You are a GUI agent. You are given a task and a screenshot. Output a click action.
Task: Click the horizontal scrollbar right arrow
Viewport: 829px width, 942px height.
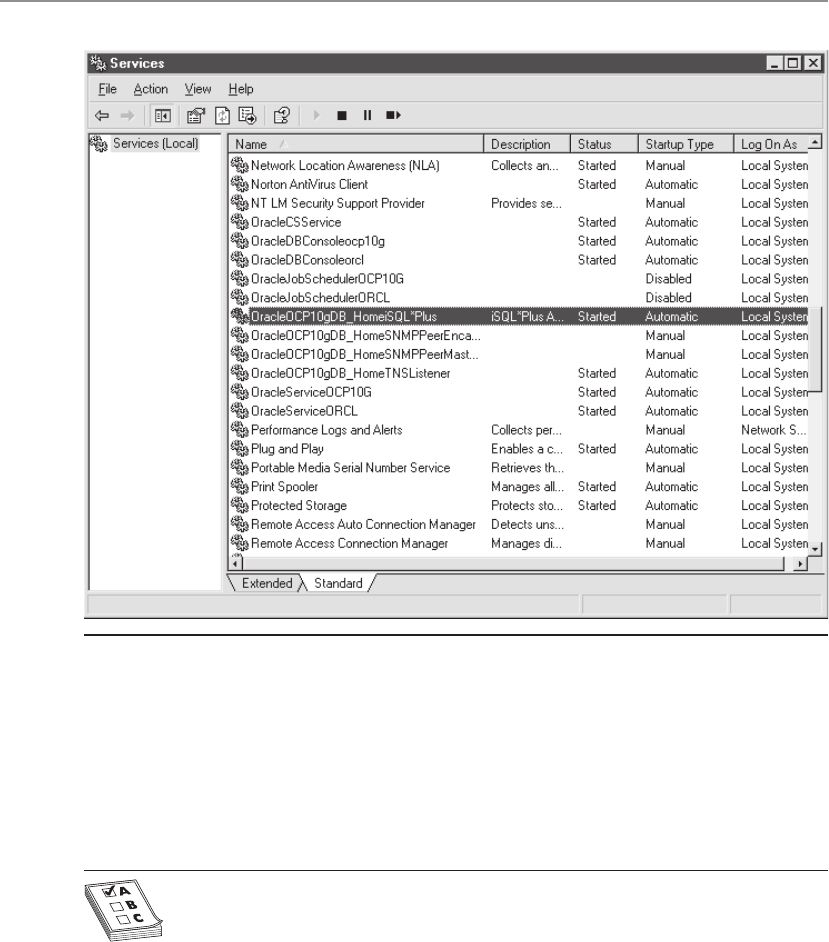[800, 564]
